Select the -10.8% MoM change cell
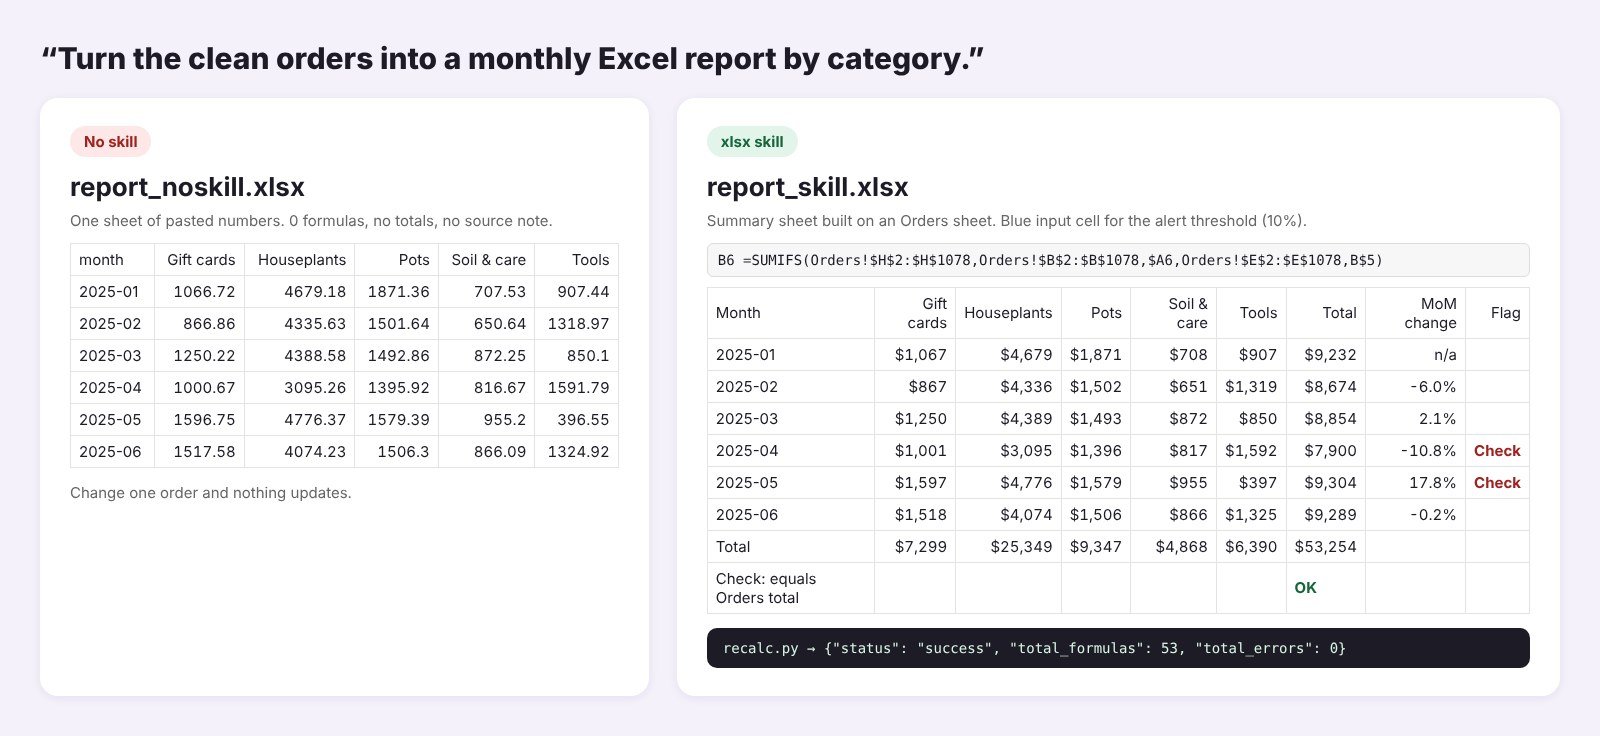 pyautogui.click(x=1416, y=451)
